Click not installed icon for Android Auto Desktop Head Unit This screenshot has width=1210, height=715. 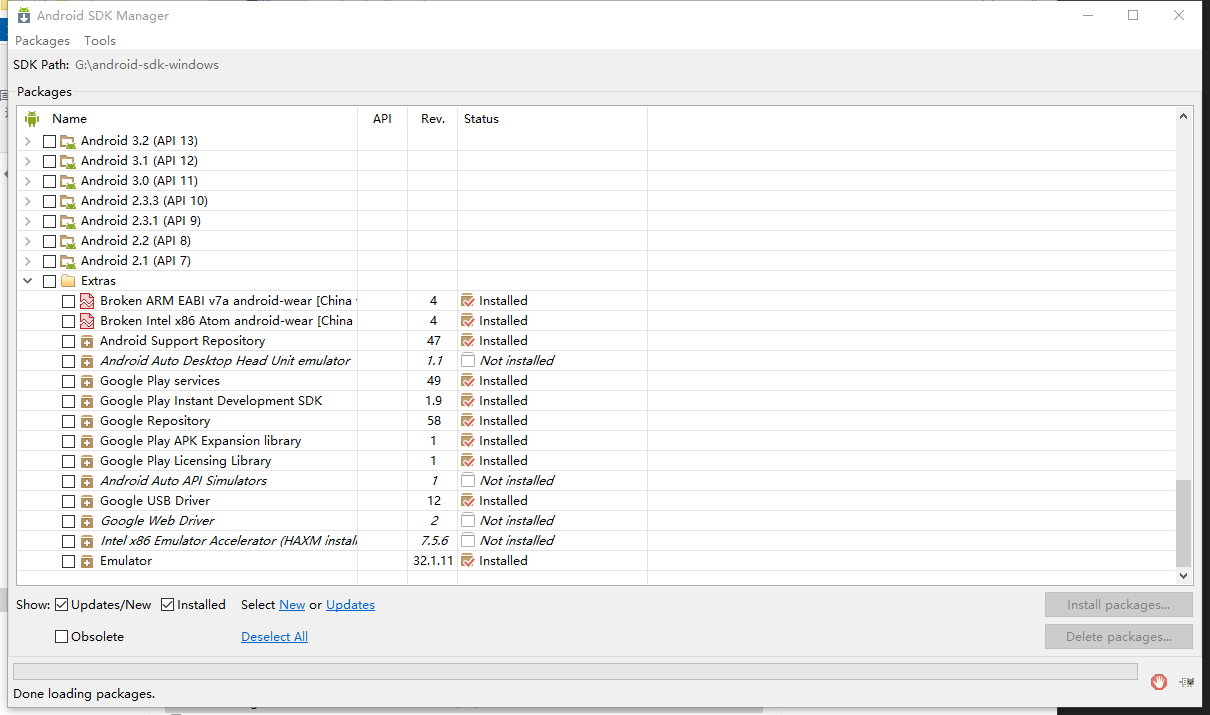pos(468,361)
